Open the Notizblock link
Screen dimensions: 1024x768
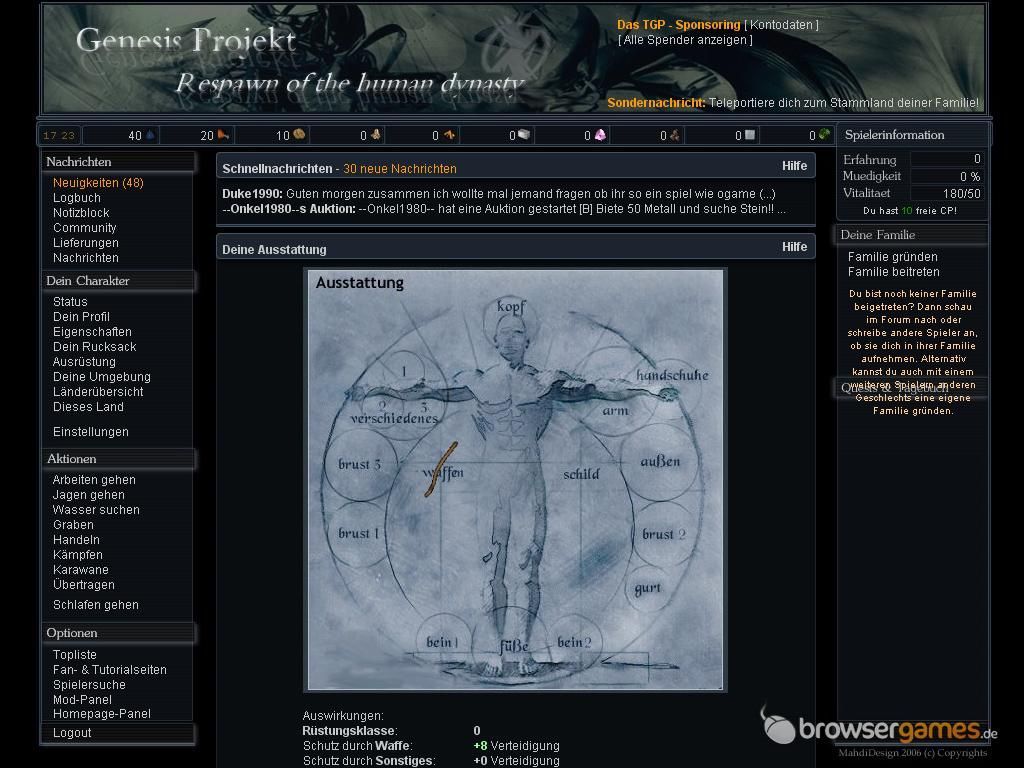(81, 213)
